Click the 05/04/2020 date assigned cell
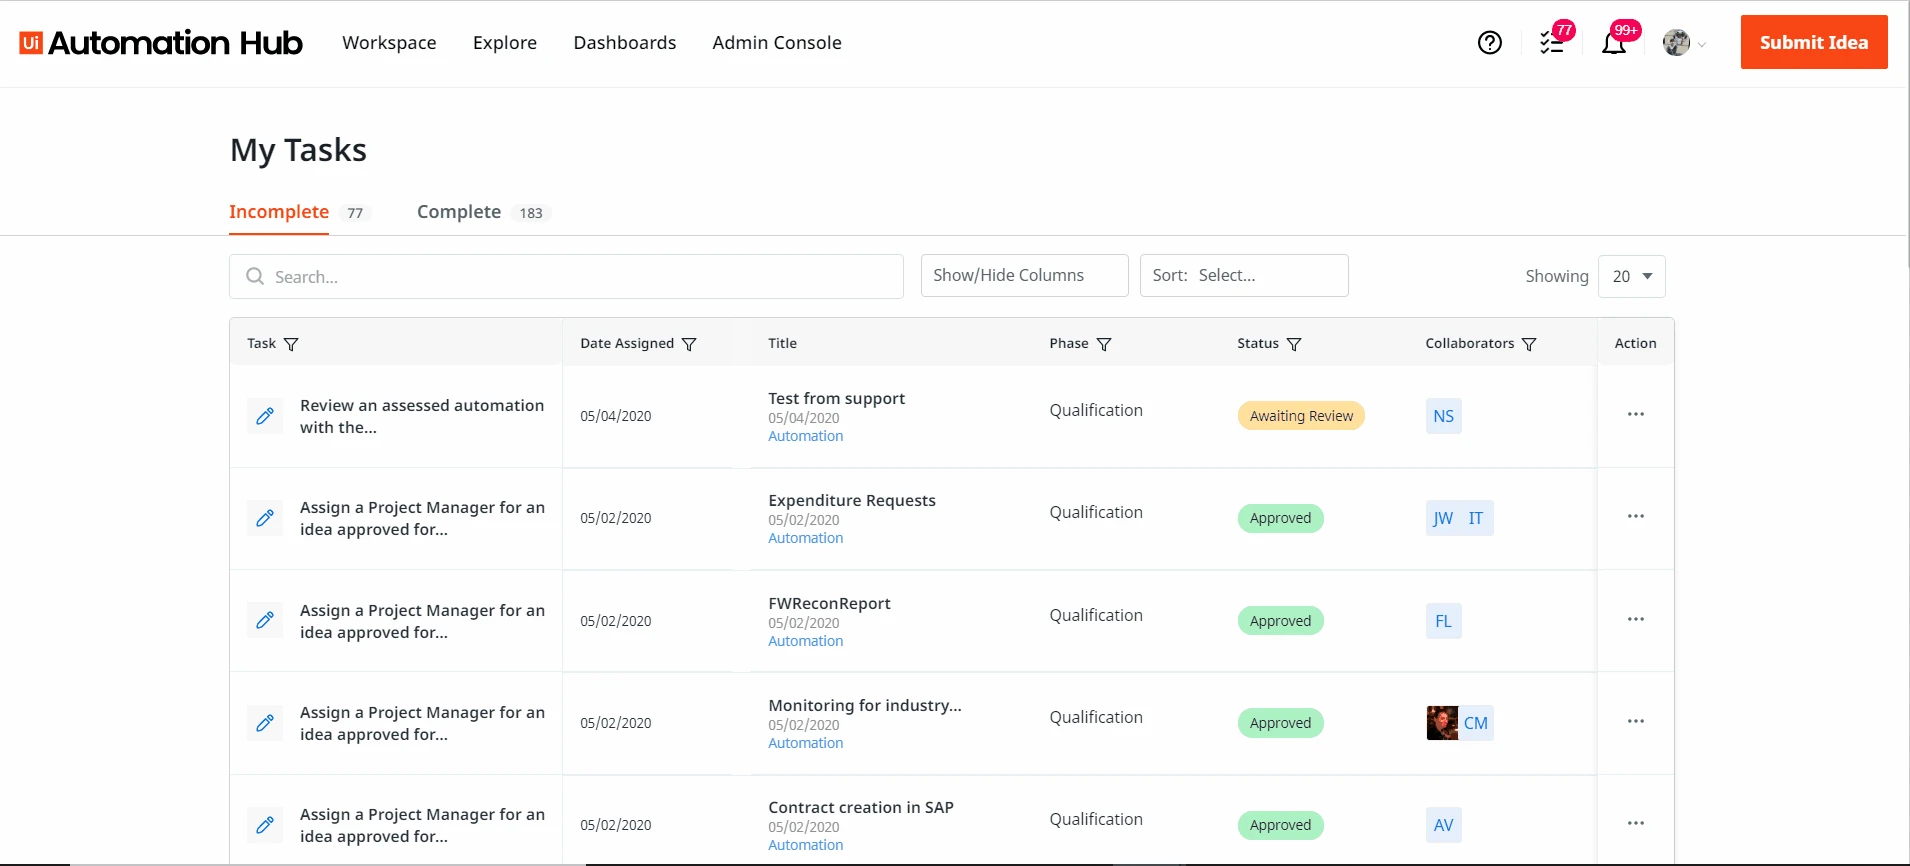The width and height of the screenshot is (1910, 866). click(x=616, y=416)
